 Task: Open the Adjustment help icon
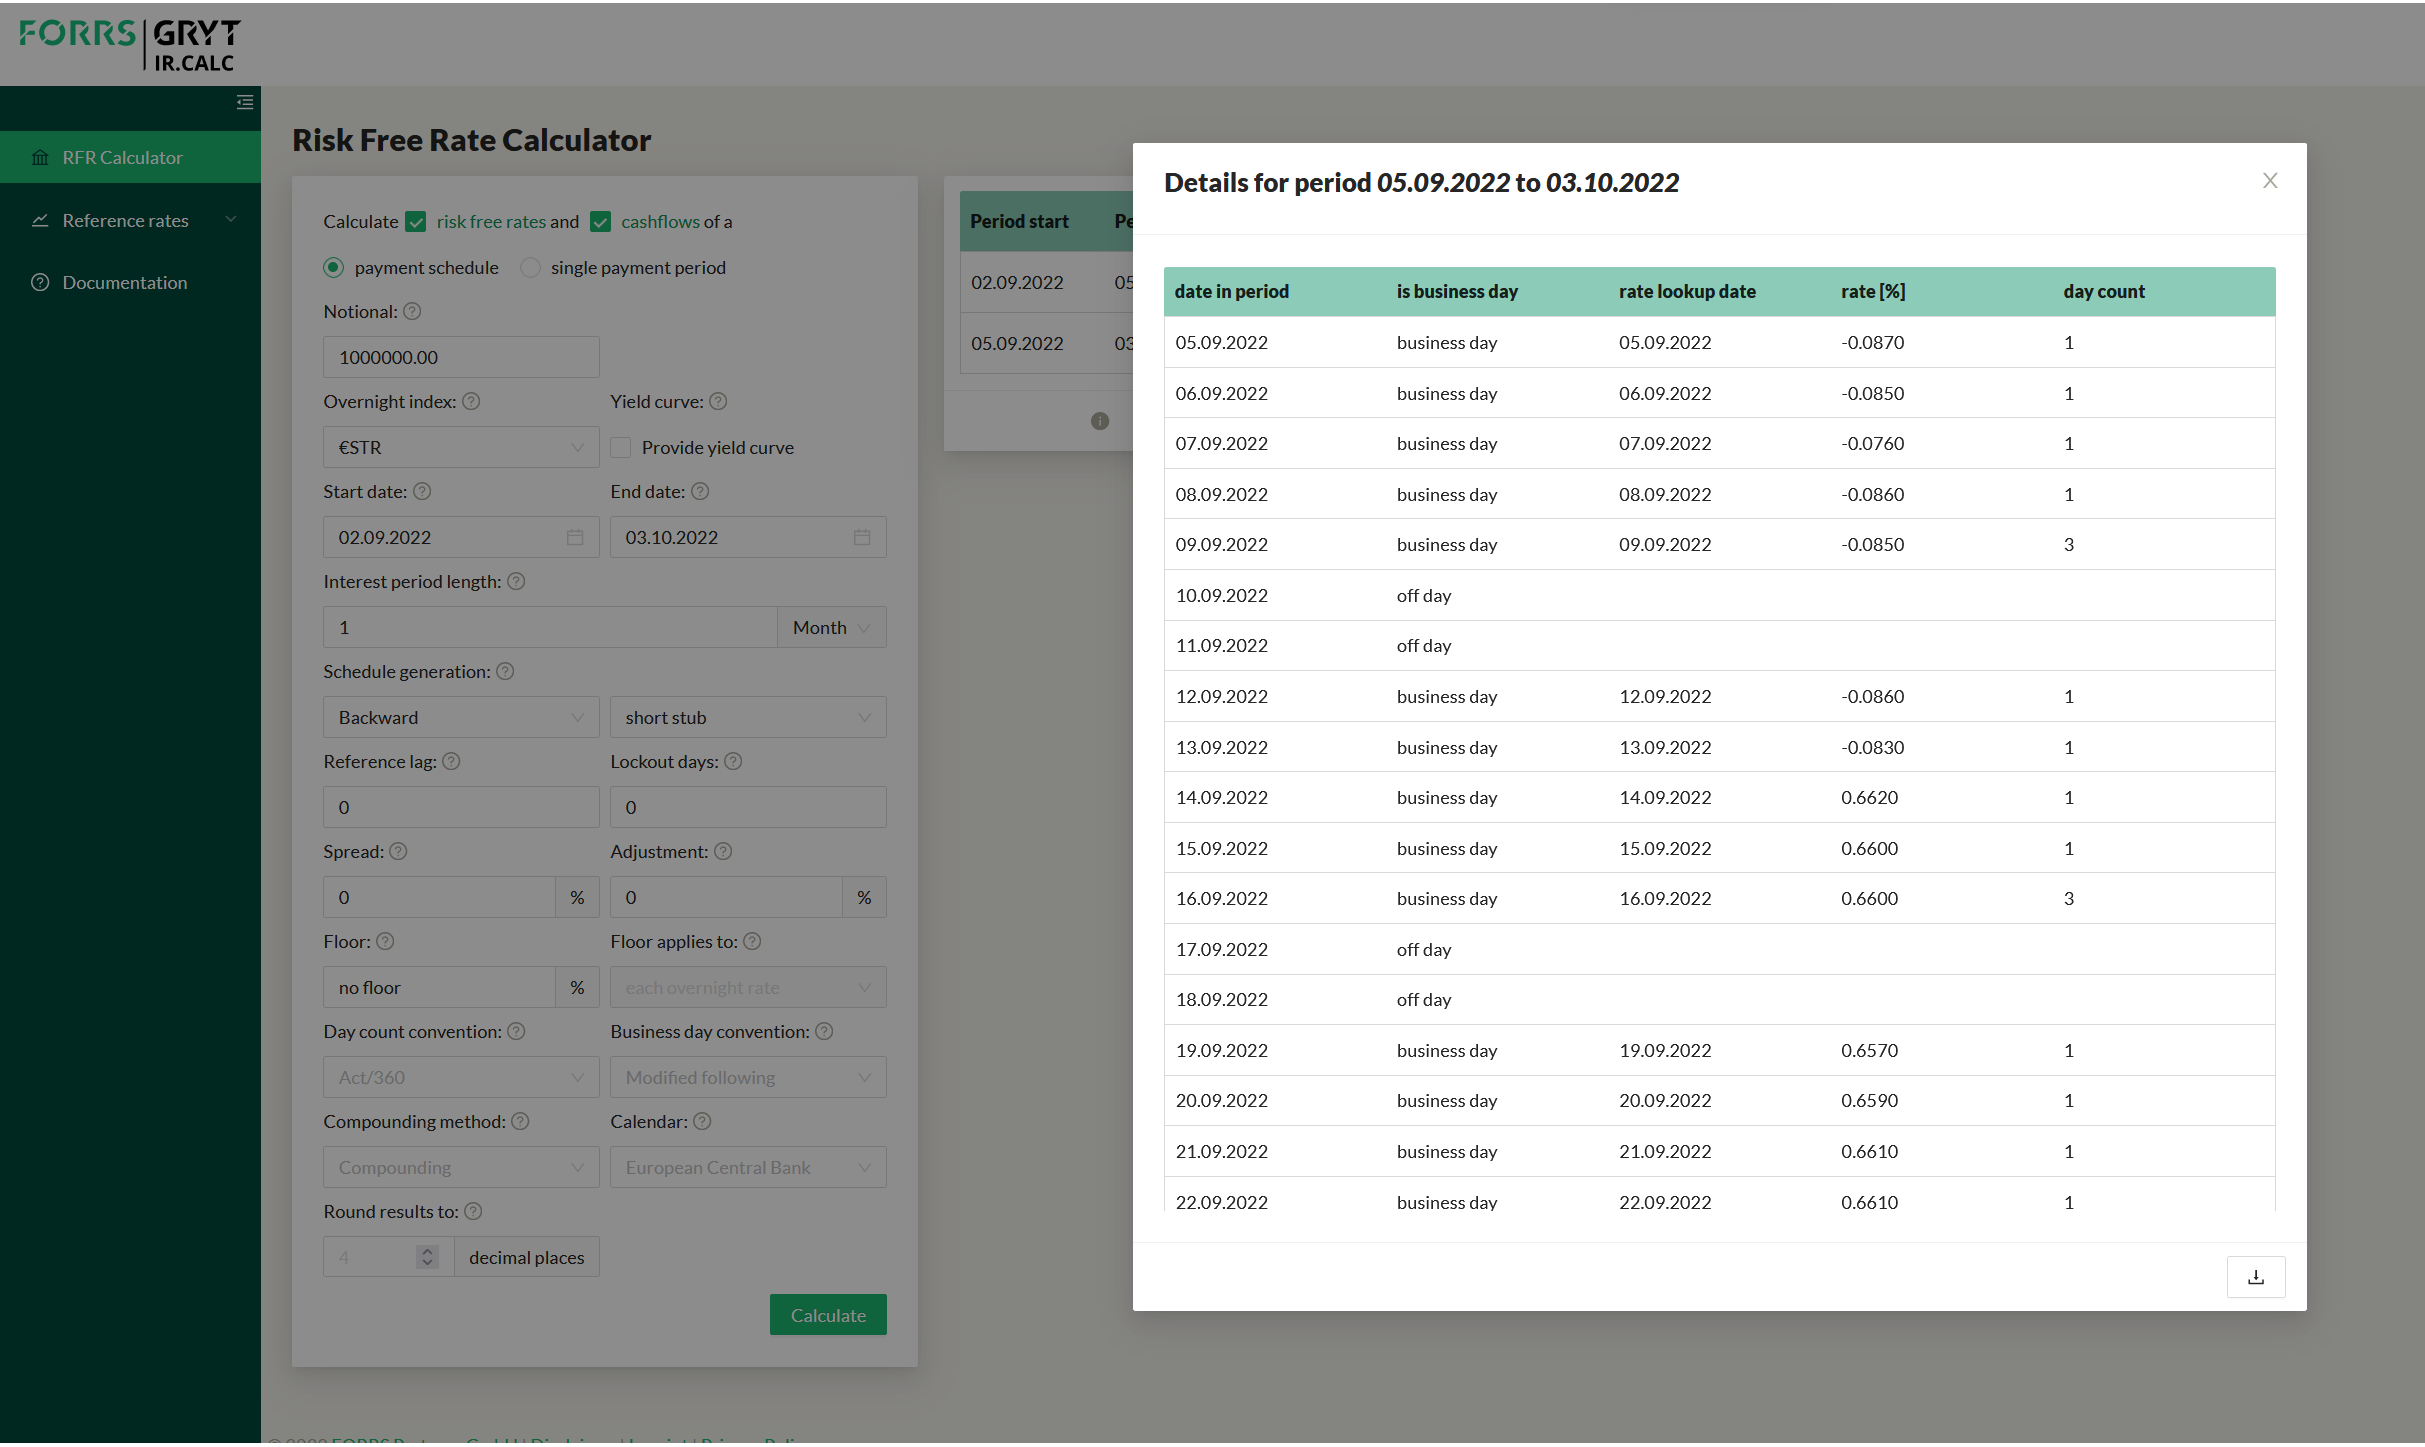tap(723, 851)
